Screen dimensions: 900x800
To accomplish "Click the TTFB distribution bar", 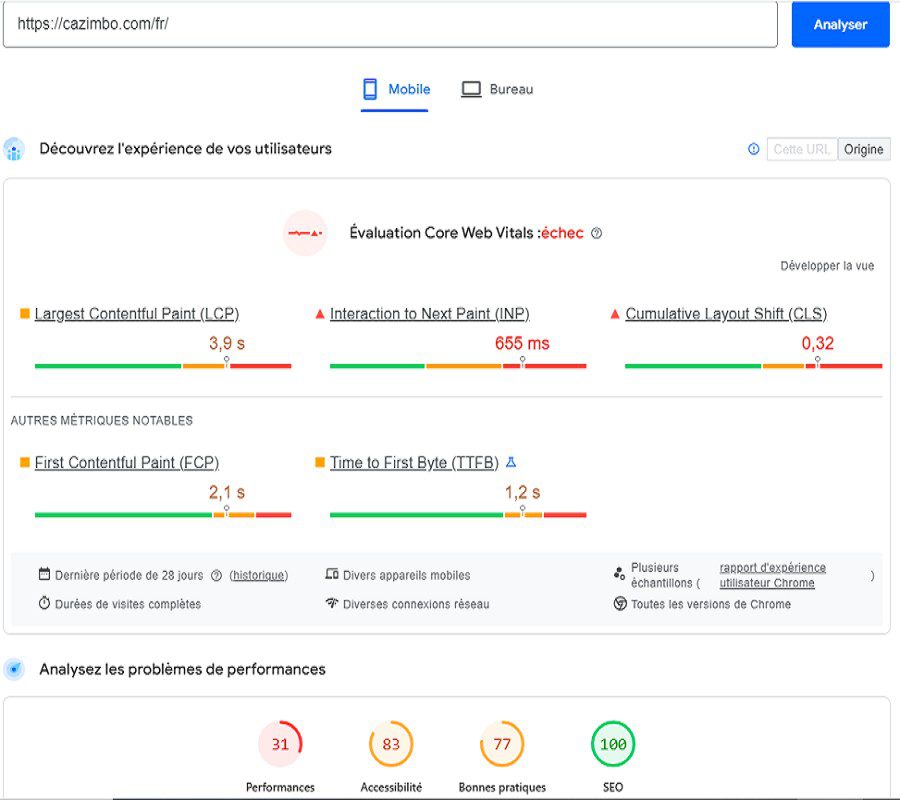I will 458,515.
